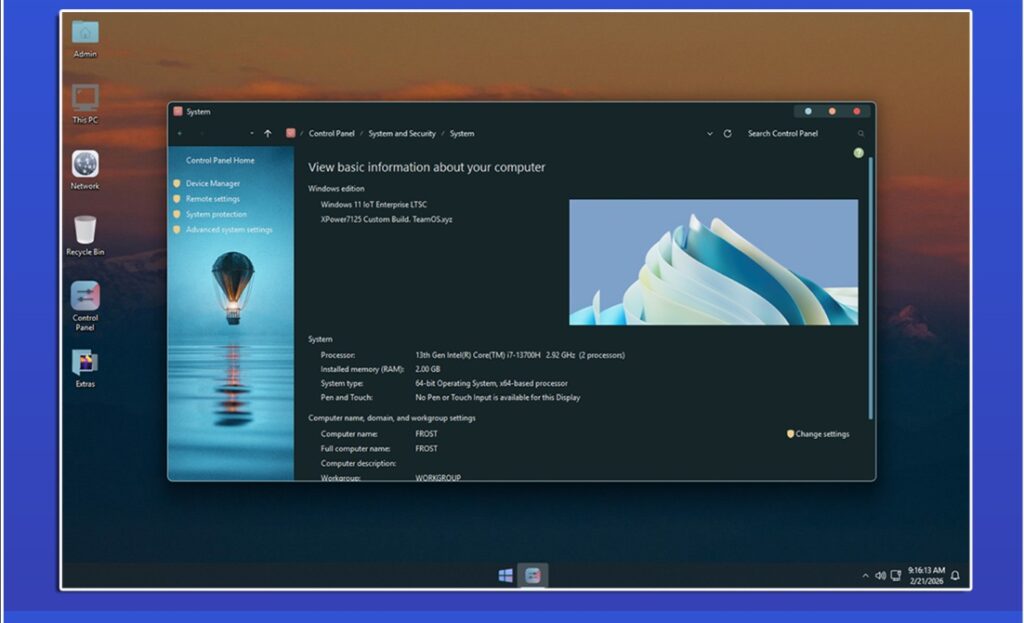The height and width of the screenshot is (623, 1024).
Task: Click the help question mark icon
Action: click(x=858, y=153)
